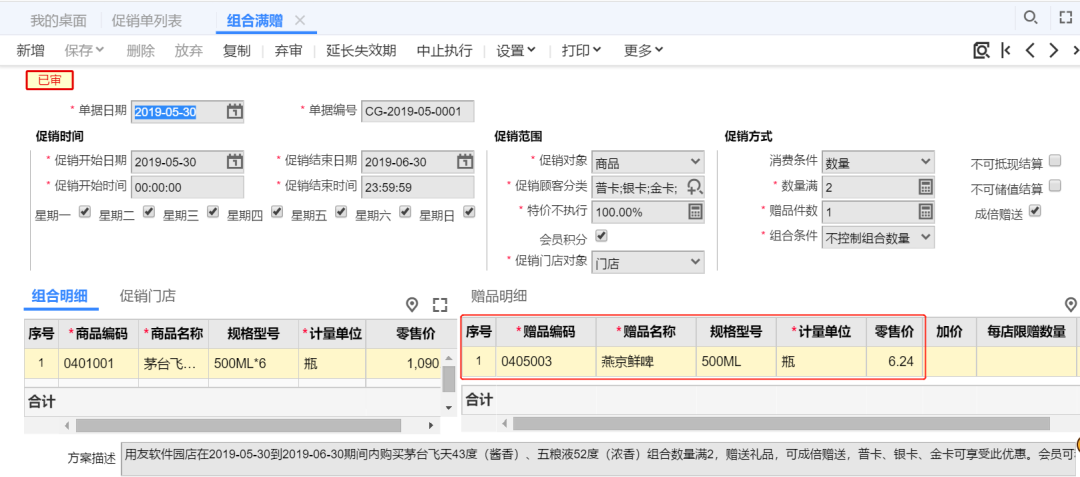Jump to the first record arrow
This screenshot has width=1080, height=477.
(1006, 50)
